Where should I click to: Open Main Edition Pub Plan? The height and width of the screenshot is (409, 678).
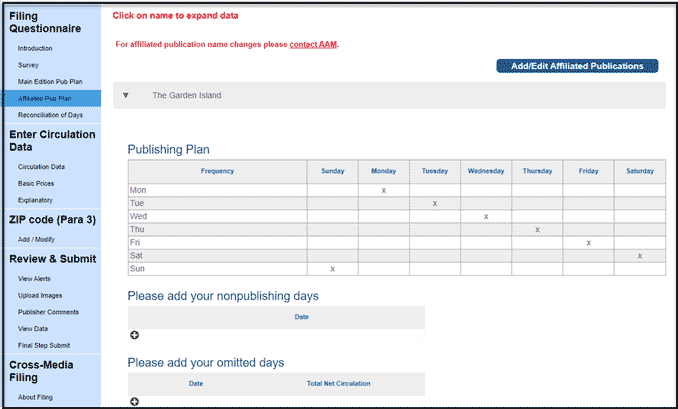(x=50, y=81)
